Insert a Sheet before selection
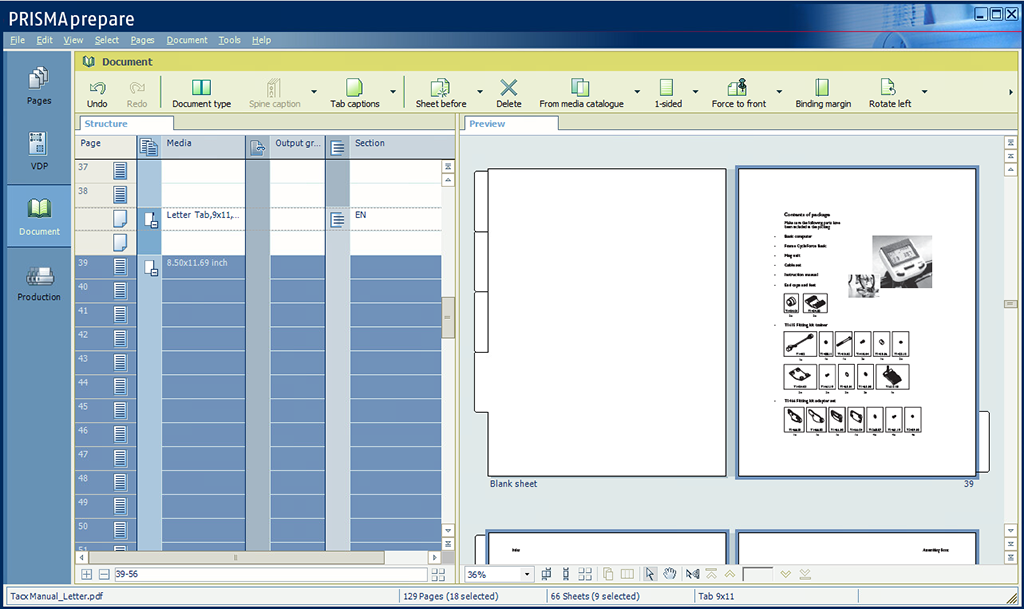Screen dimensions: 1024x609 coord(441,93)
